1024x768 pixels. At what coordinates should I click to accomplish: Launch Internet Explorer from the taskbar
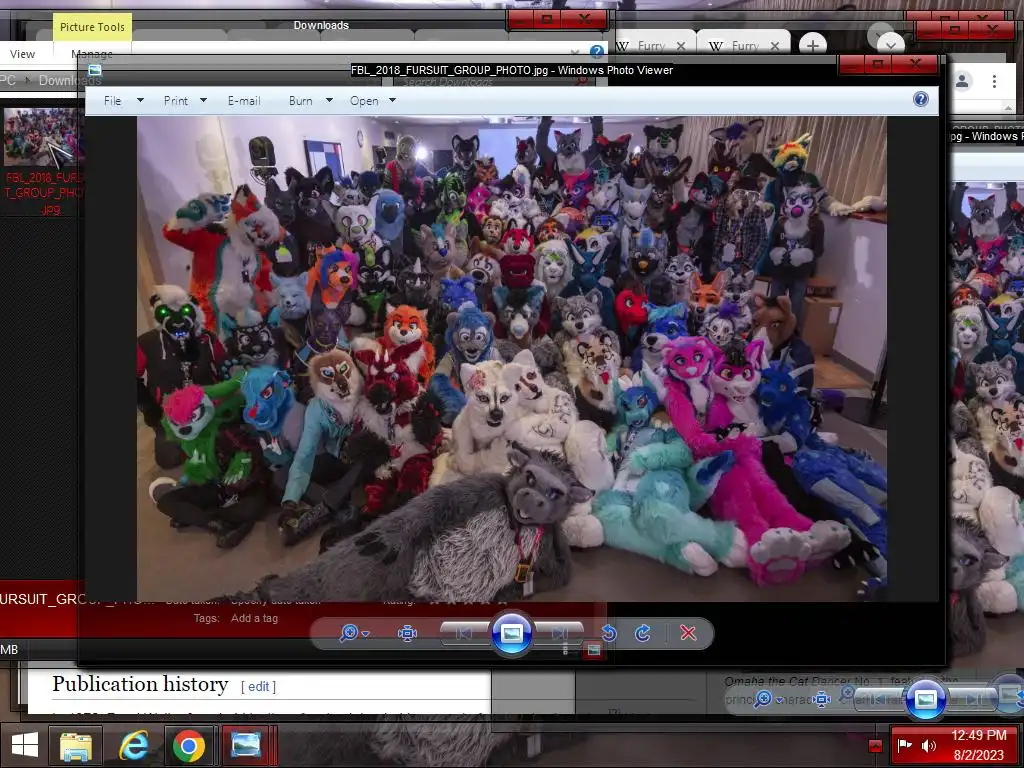pos(133,745)
